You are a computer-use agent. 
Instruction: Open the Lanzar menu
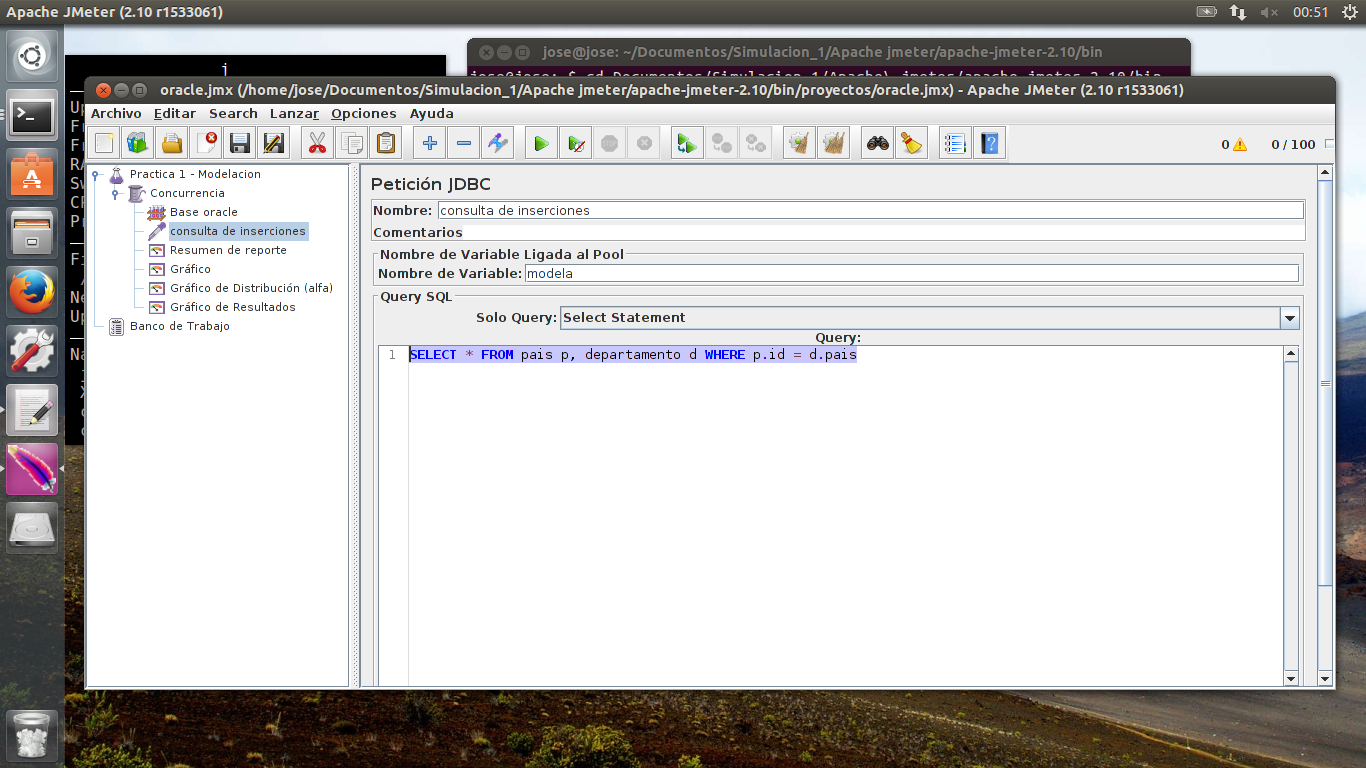click(294, 114)
